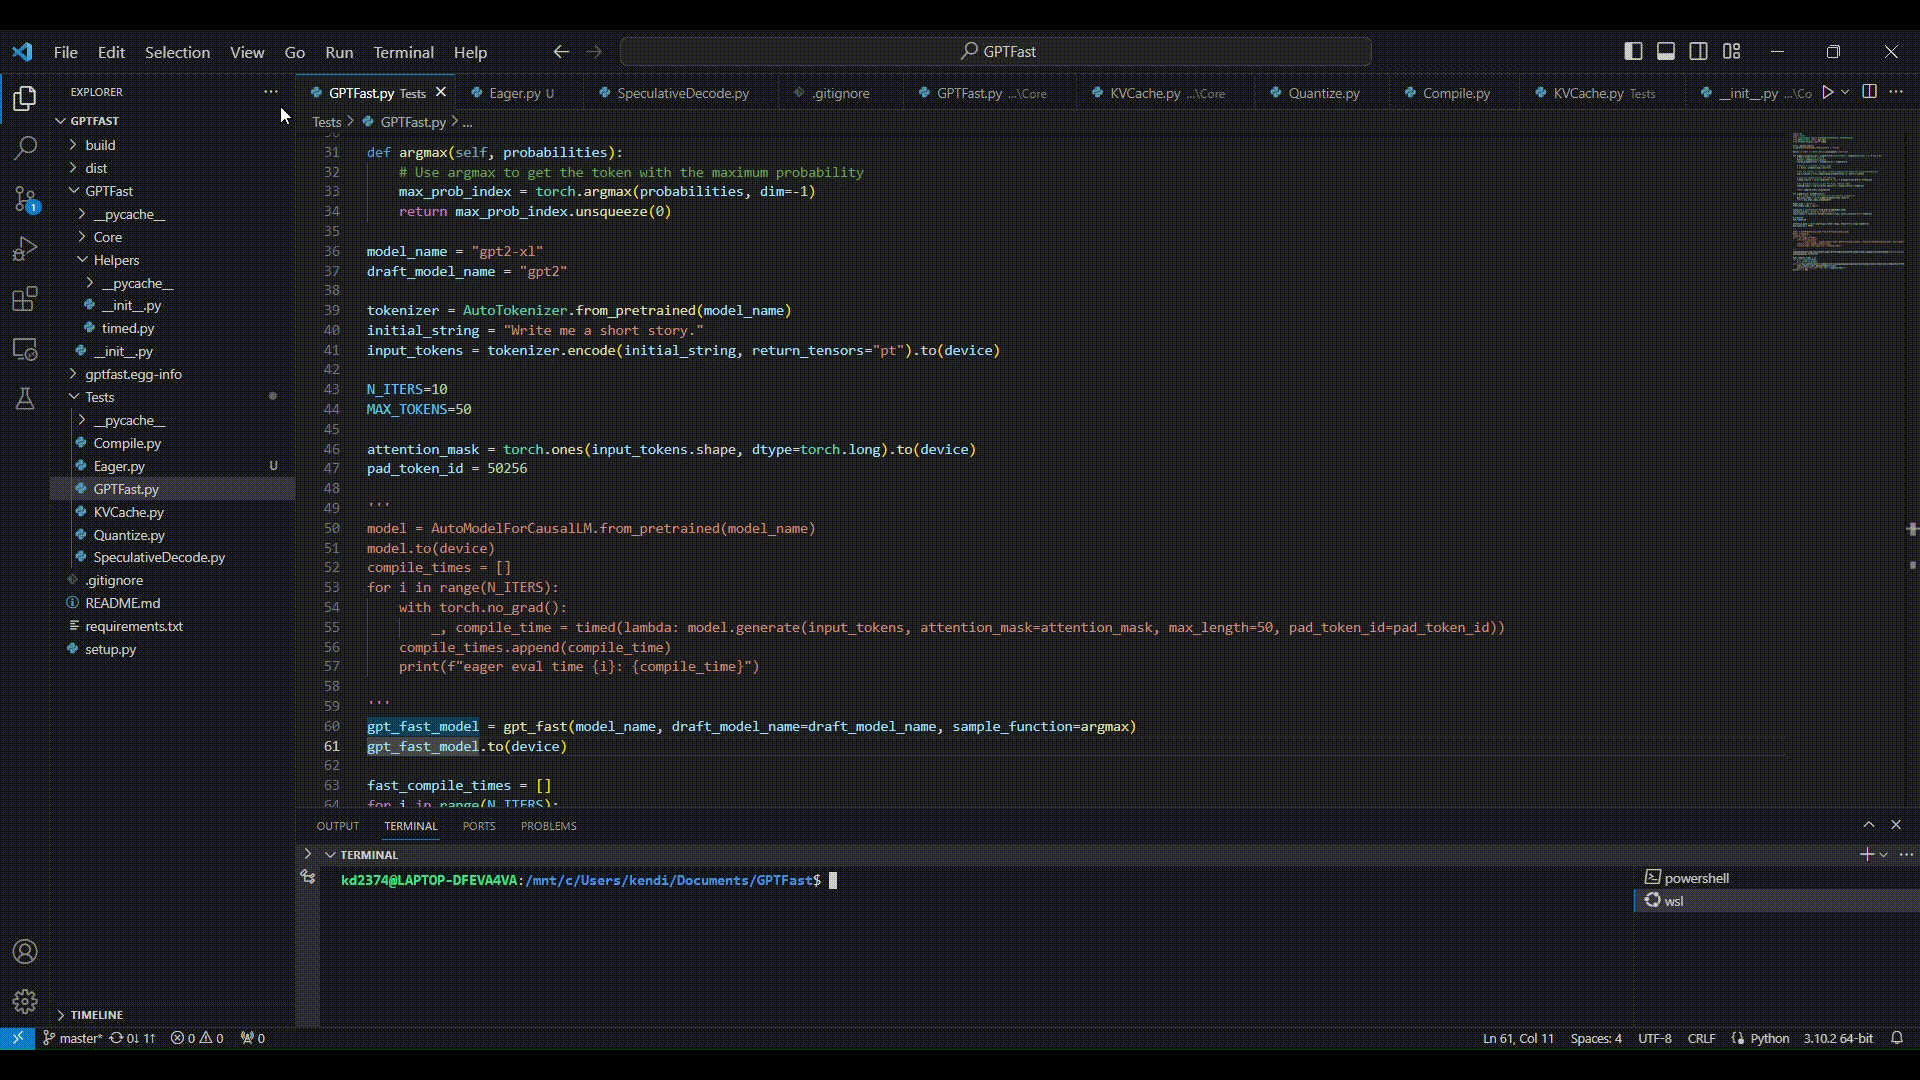Viewport: 1920px width, 1080px height.
Task: Switch to the Quantize.py editor tab
Action: point(1323,93)
